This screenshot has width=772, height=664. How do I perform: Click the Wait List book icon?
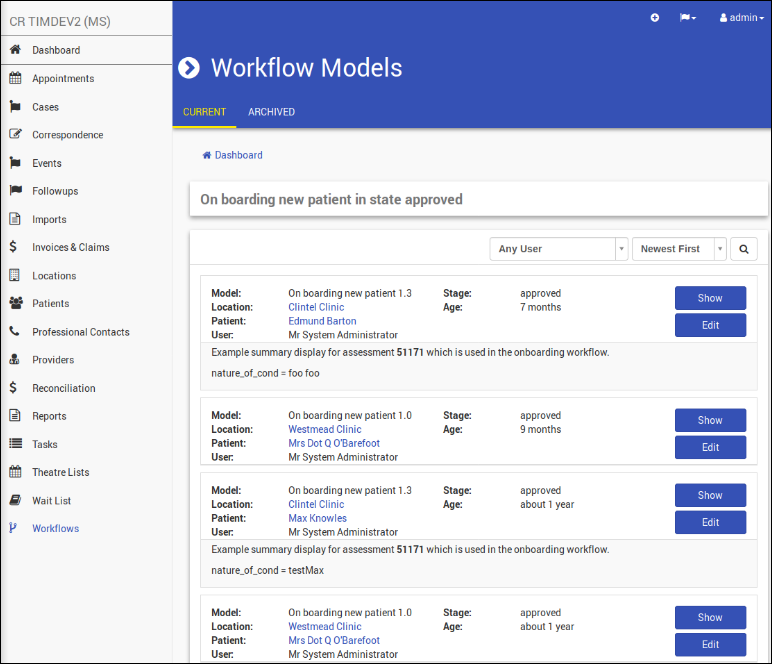(x=15, y=500)
